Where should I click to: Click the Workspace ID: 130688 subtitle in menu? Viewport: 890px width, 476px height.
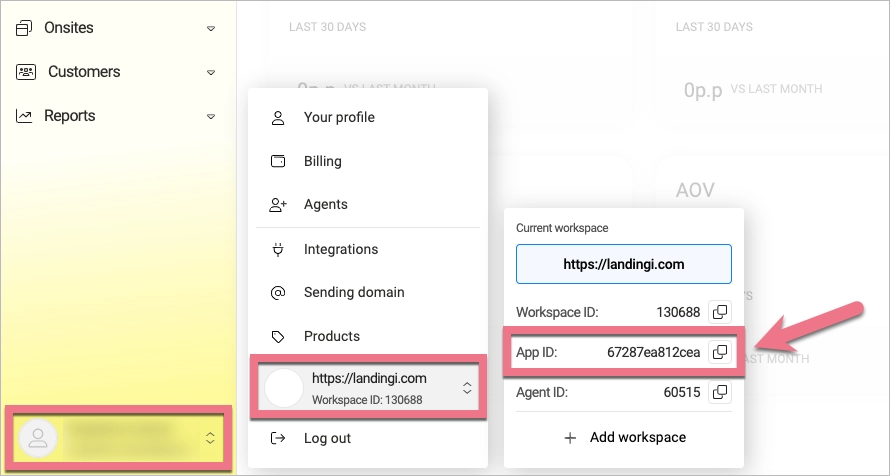point(367,400)
